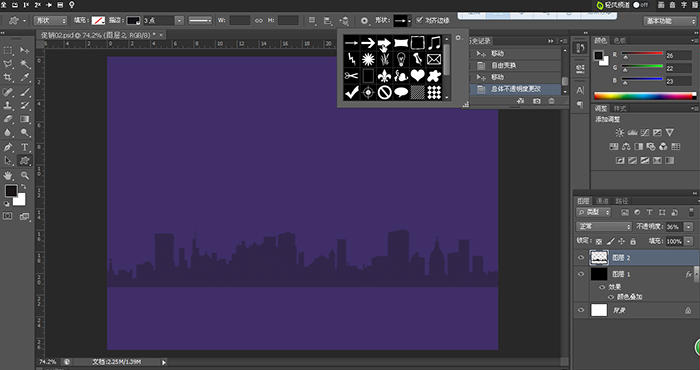Add a Levels adjustment from Adjustments panel
Image resolution: width=700 pixels, height=370 pixels.
632,133
